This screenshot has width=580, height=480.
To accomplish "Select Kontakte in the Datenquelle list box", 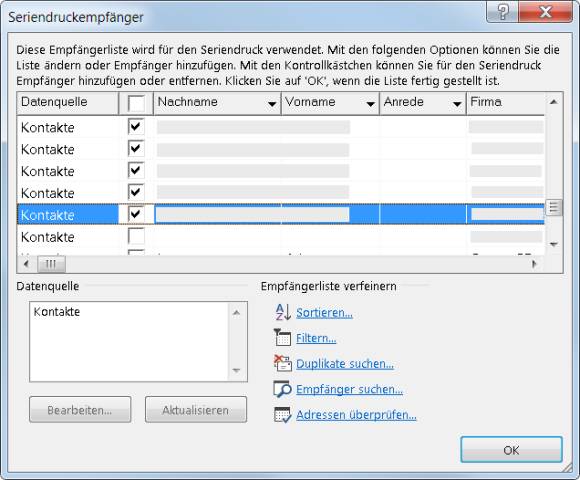I will (57, 312).
